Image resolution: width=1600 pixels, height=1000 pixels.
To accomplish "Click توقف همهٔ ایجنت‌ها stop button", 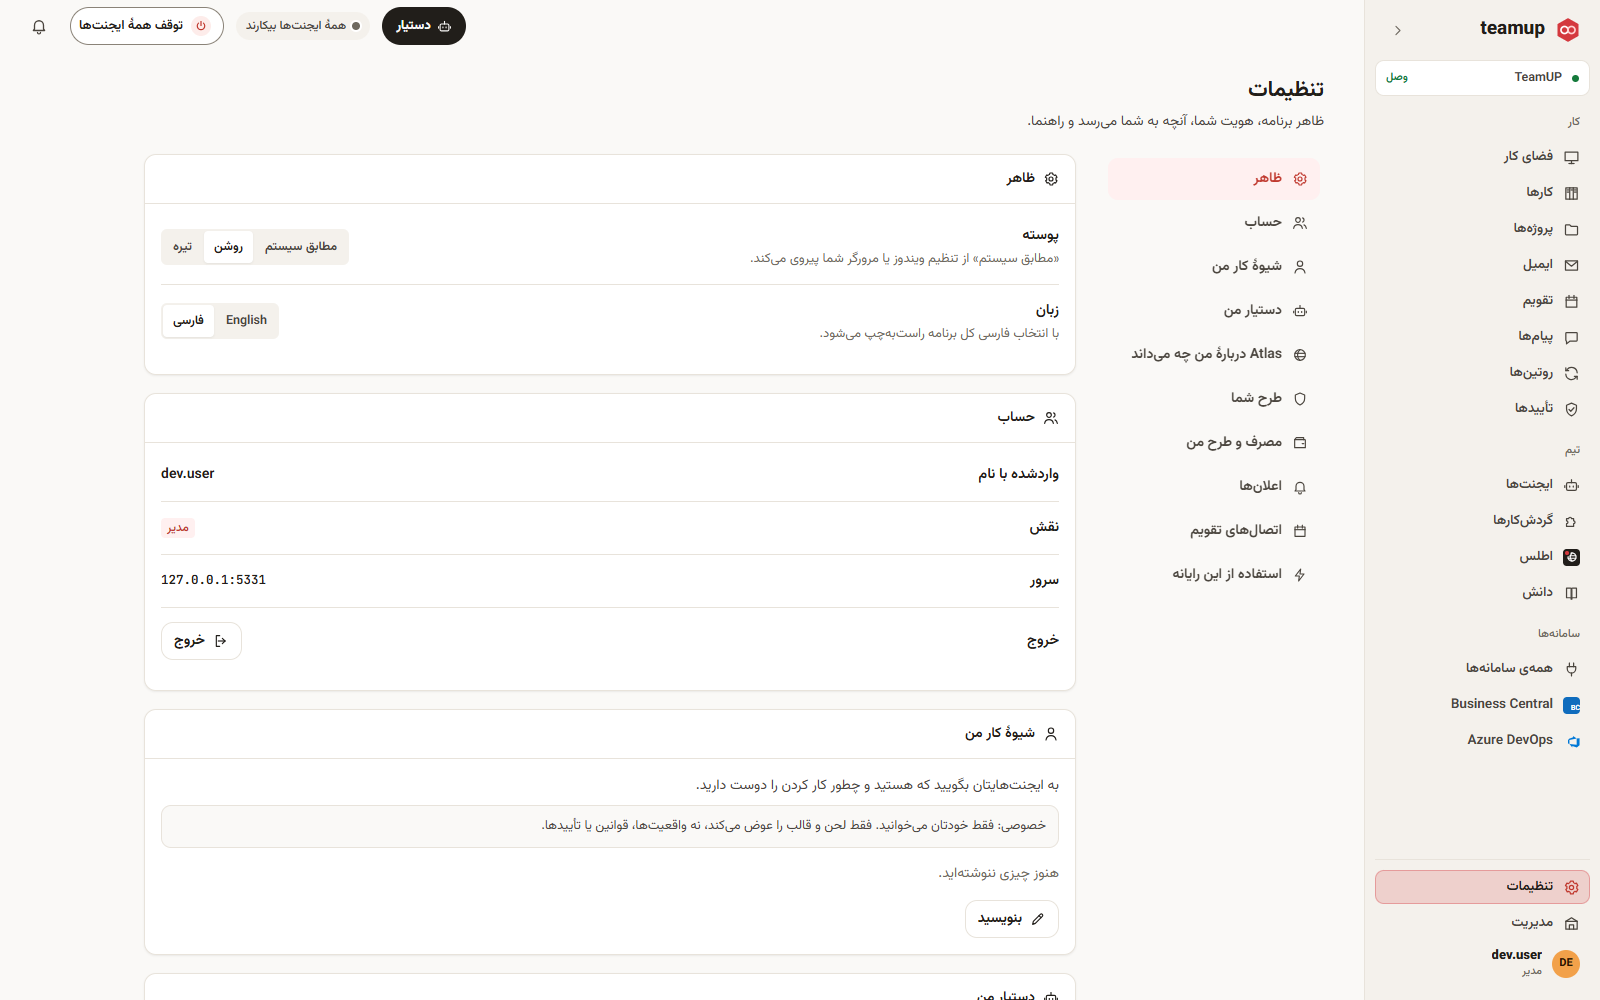I will 147,26.
